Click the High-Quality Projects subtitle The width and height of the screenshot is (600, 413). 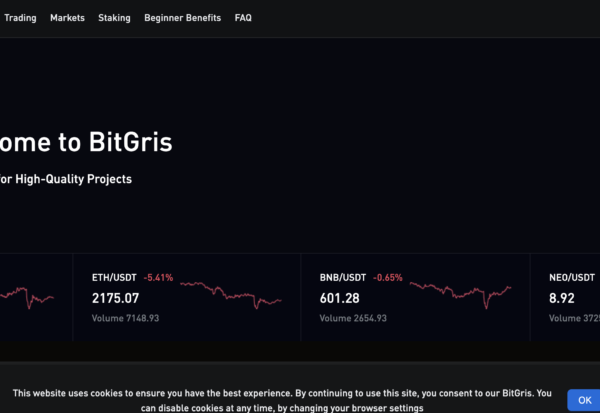pos(65,179)
